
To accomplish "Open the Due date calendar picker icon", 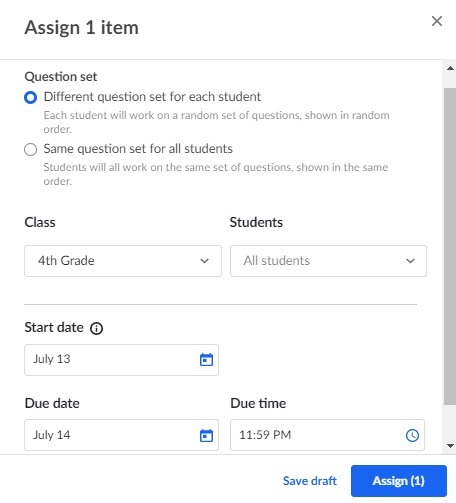I will click(206, 435).
